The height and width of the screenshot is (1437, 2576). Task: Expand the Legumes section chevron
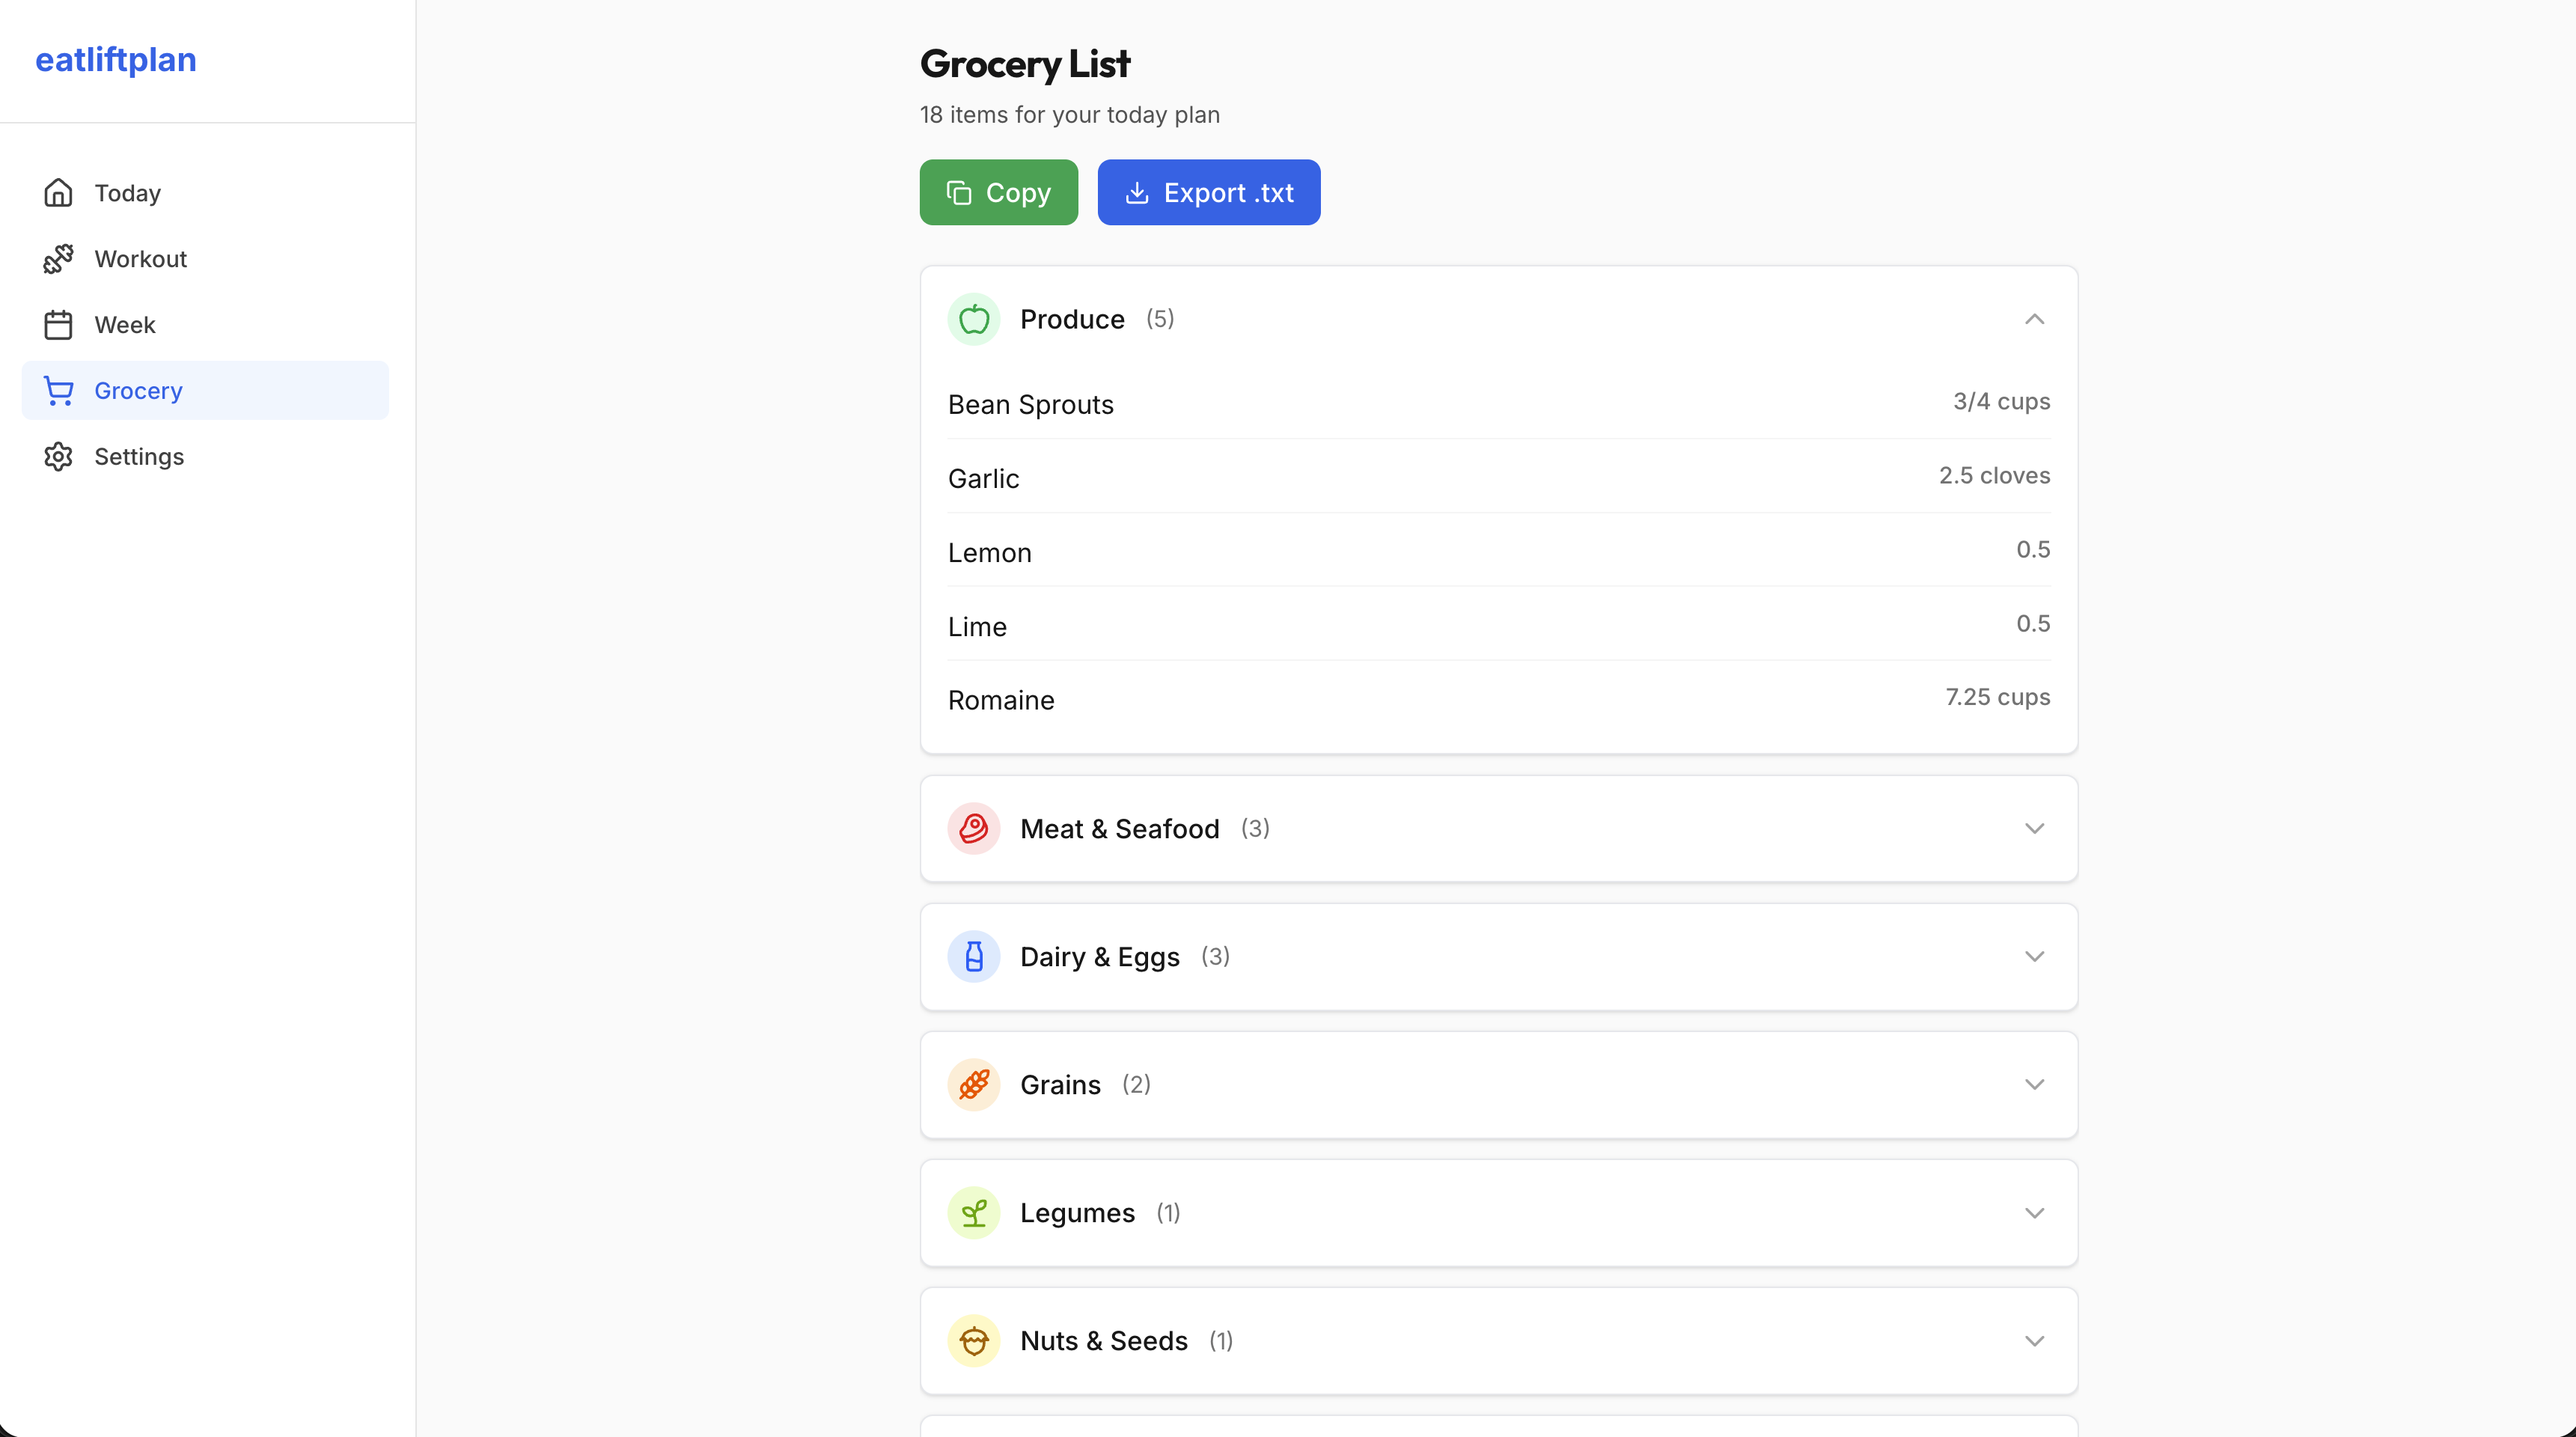tap(2033, 1212)
